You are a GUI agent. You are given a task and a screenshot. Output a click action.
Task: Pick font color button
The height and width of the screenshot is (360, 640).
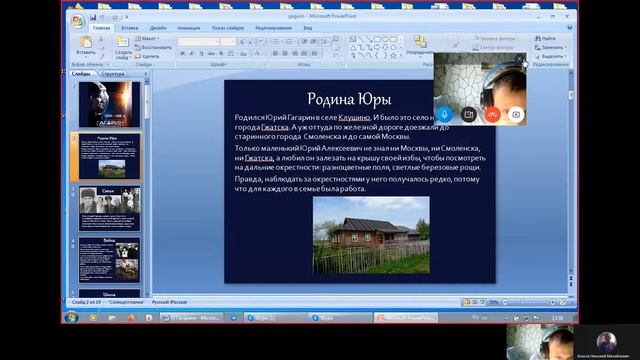258,53
